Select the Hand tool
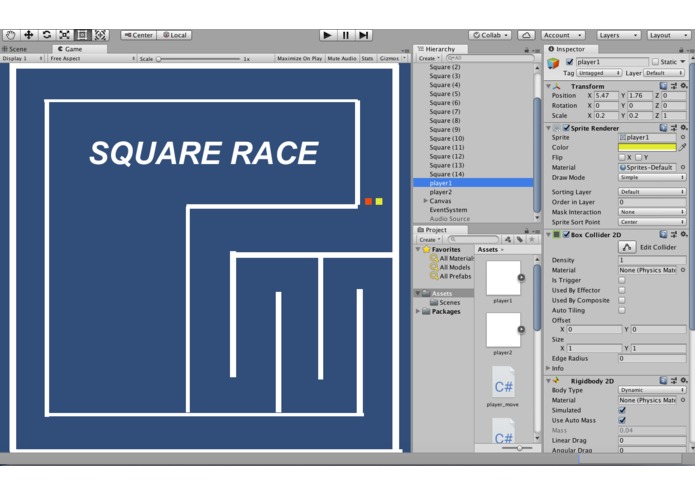Screen dimensions: 695x494 [x=10, y=35]
